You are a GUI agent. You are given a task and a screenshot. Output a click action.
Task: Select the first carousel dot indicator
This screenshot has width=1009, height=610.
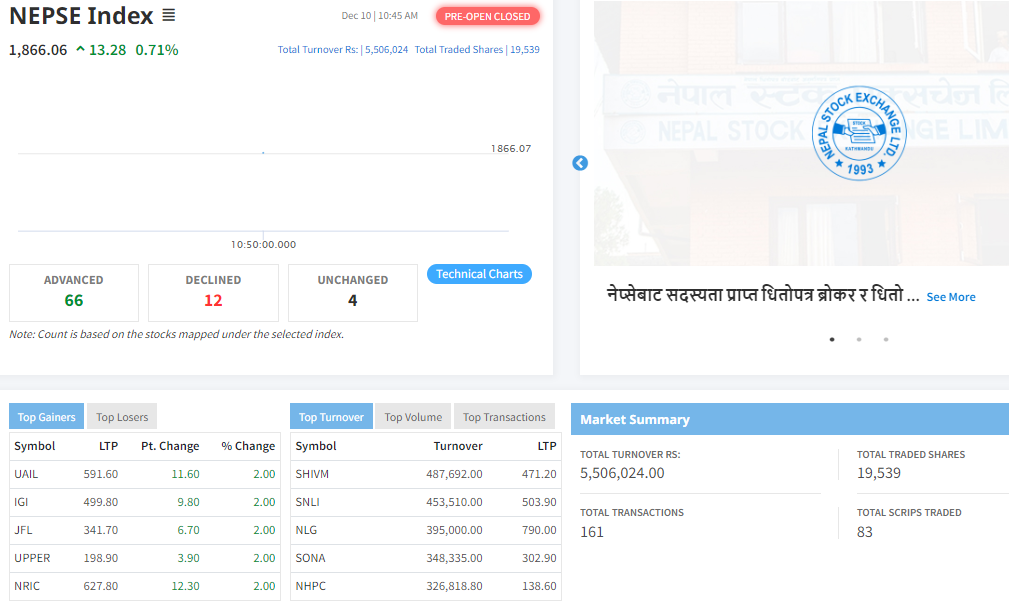click(832, 340)
